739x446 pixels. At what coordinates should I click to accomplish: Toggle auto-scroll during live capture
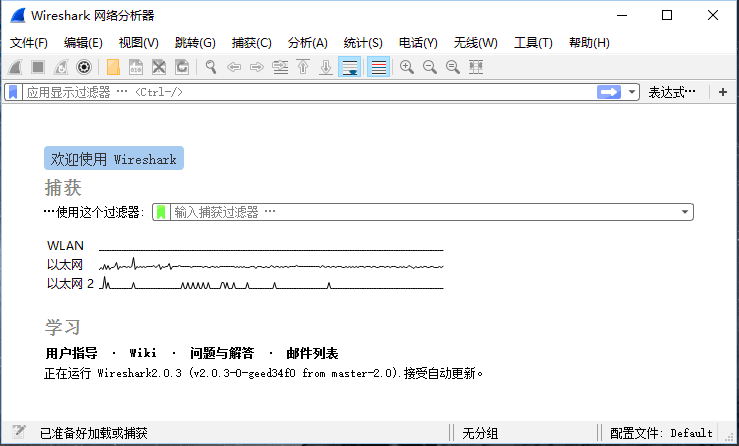click(349, 67)
